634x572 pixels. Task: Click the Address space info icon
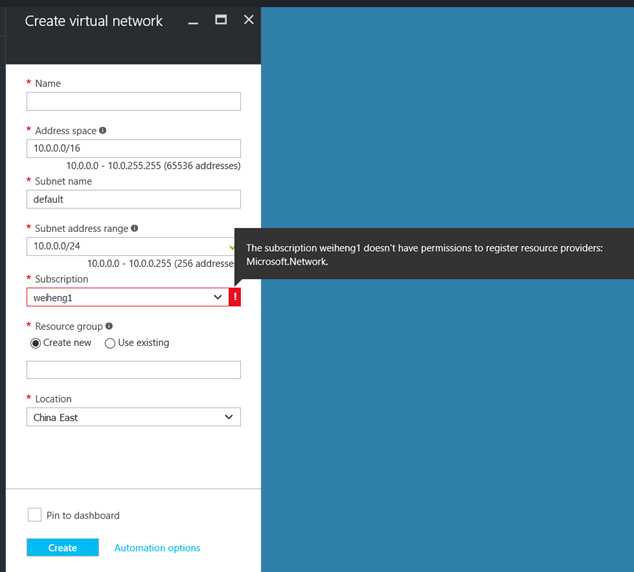[103, 130]
